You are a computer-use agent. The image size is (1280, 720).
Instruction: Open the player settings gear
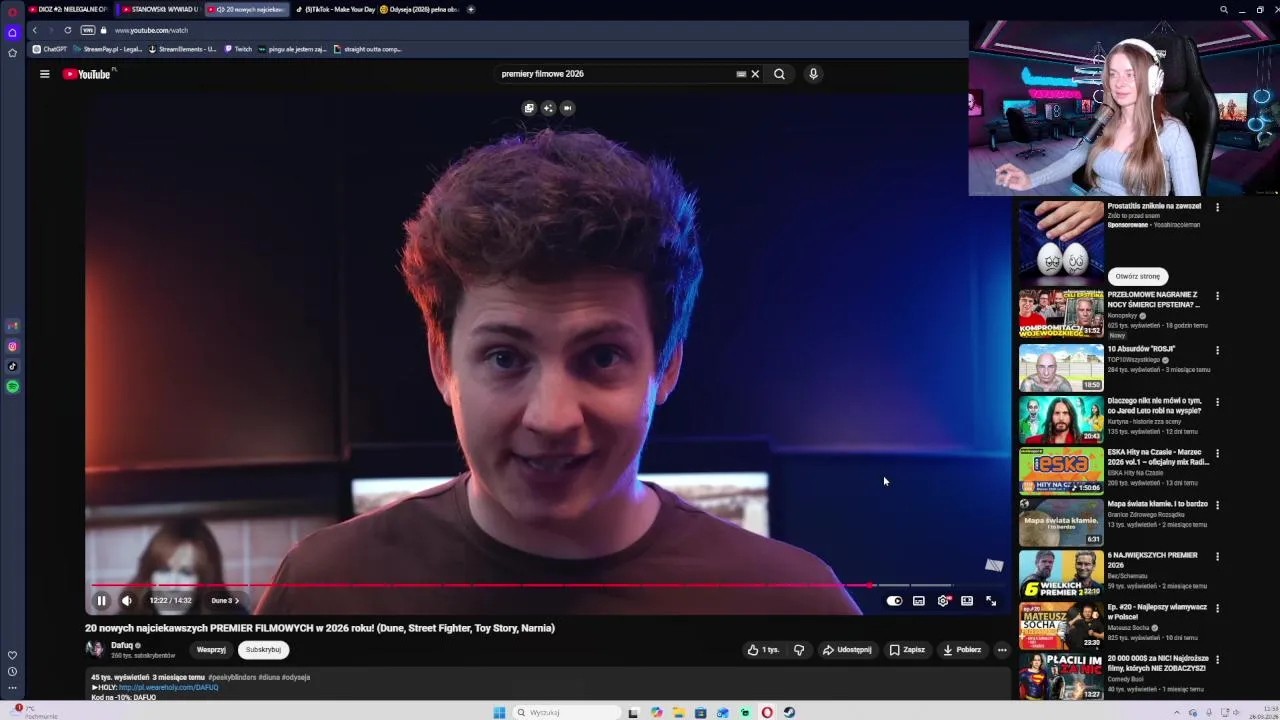pyautogui.click(x=943, y=601)
